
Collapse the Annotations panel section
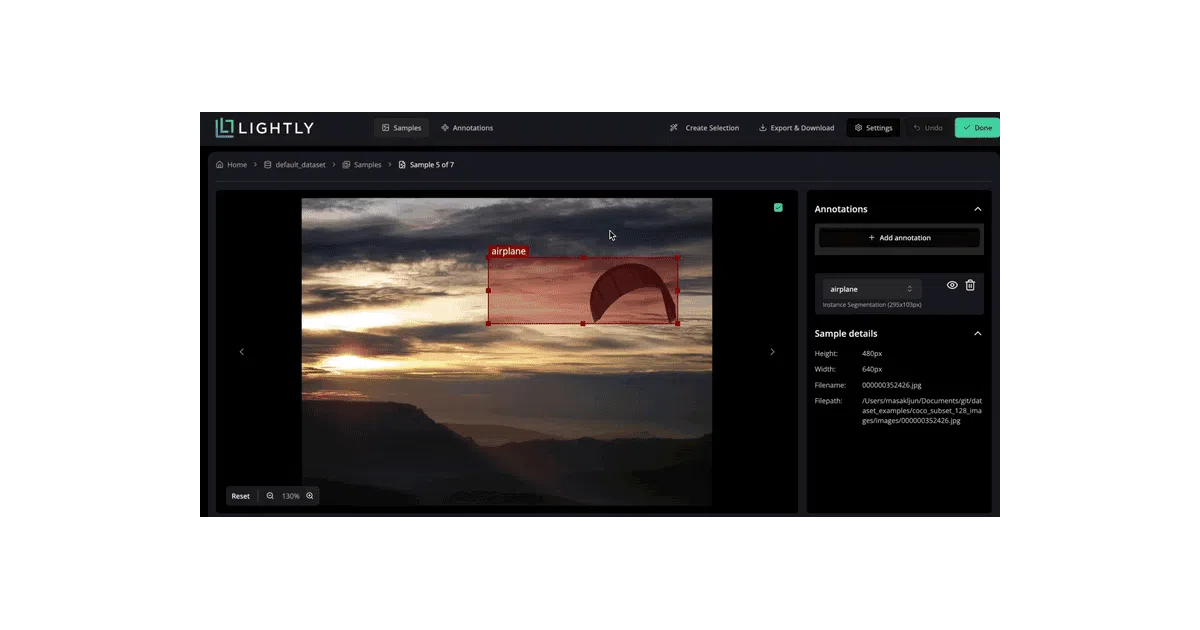coord(978,209)
